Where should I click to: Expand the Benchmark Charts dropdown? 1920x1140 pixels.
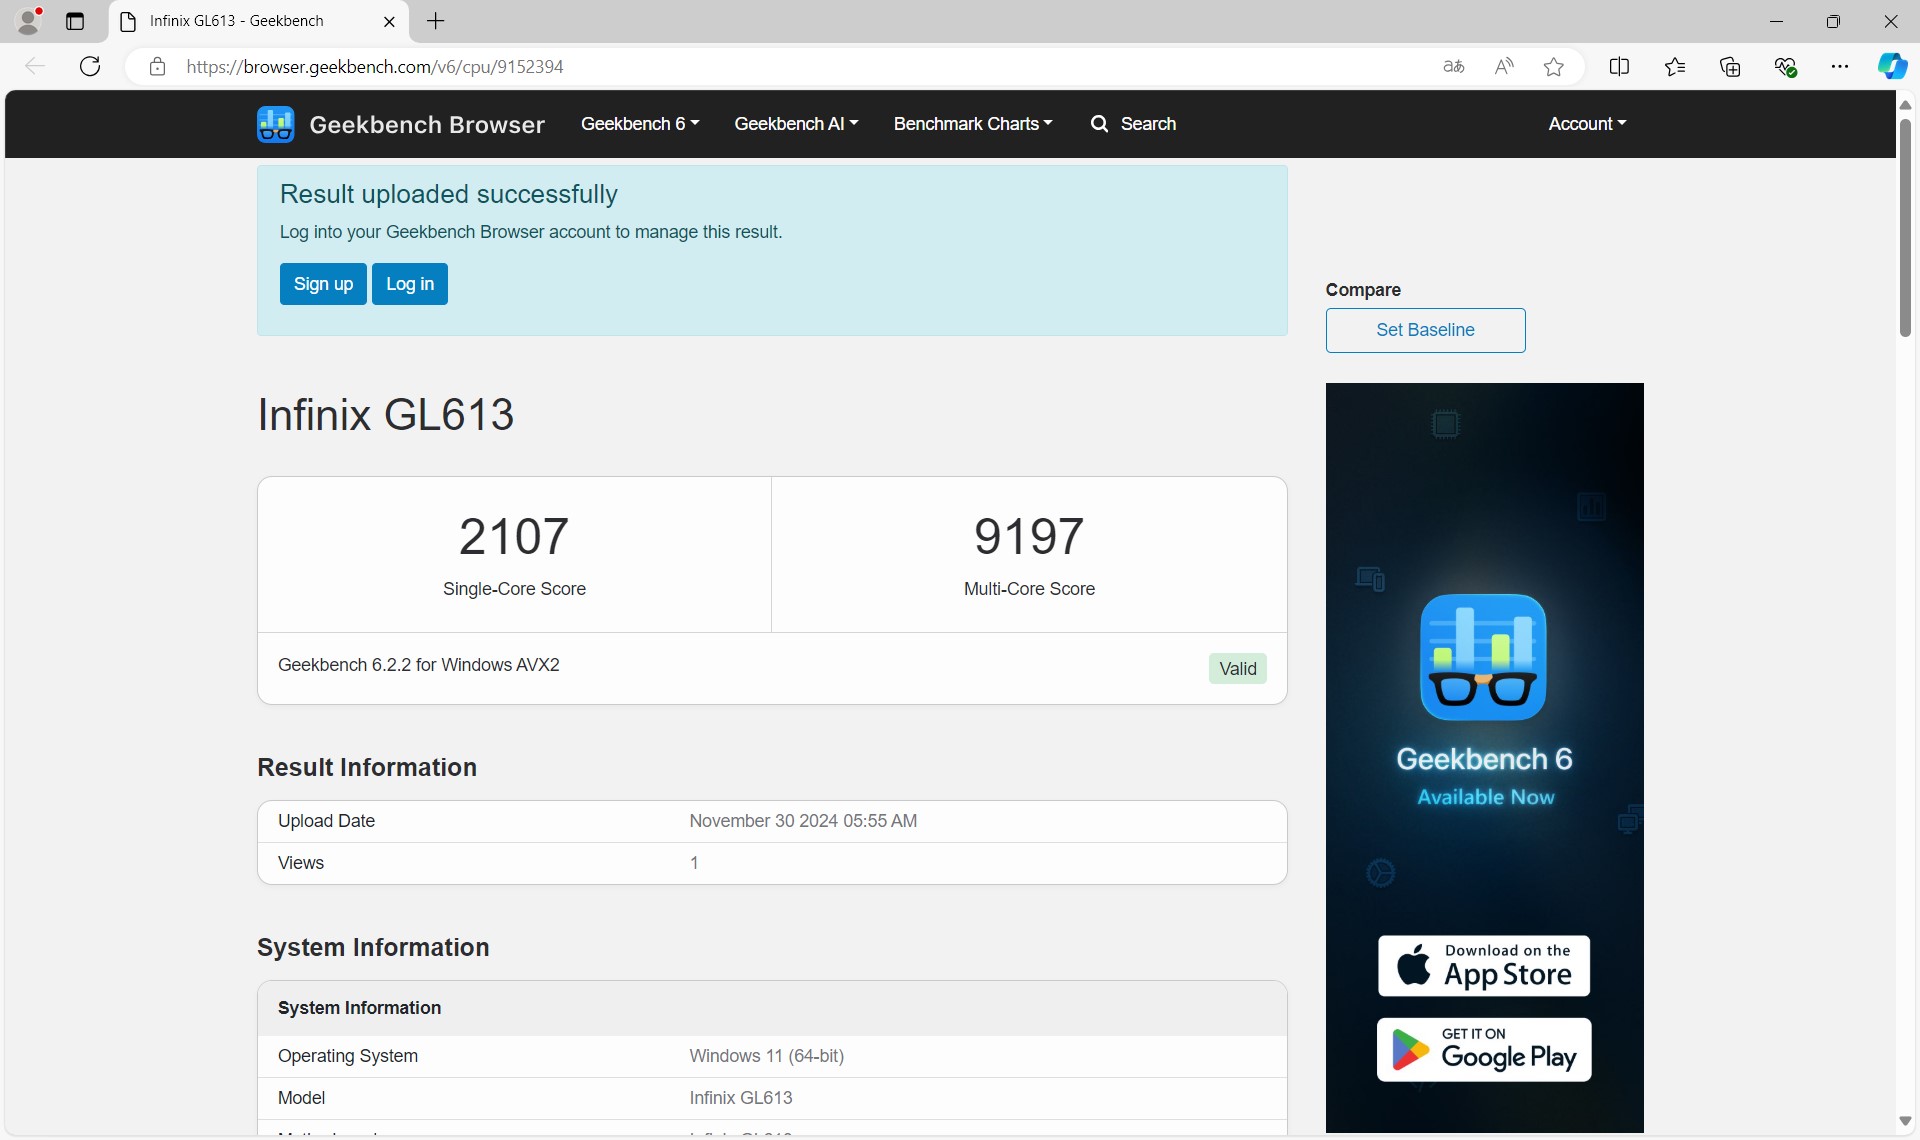tap(973, 124)
